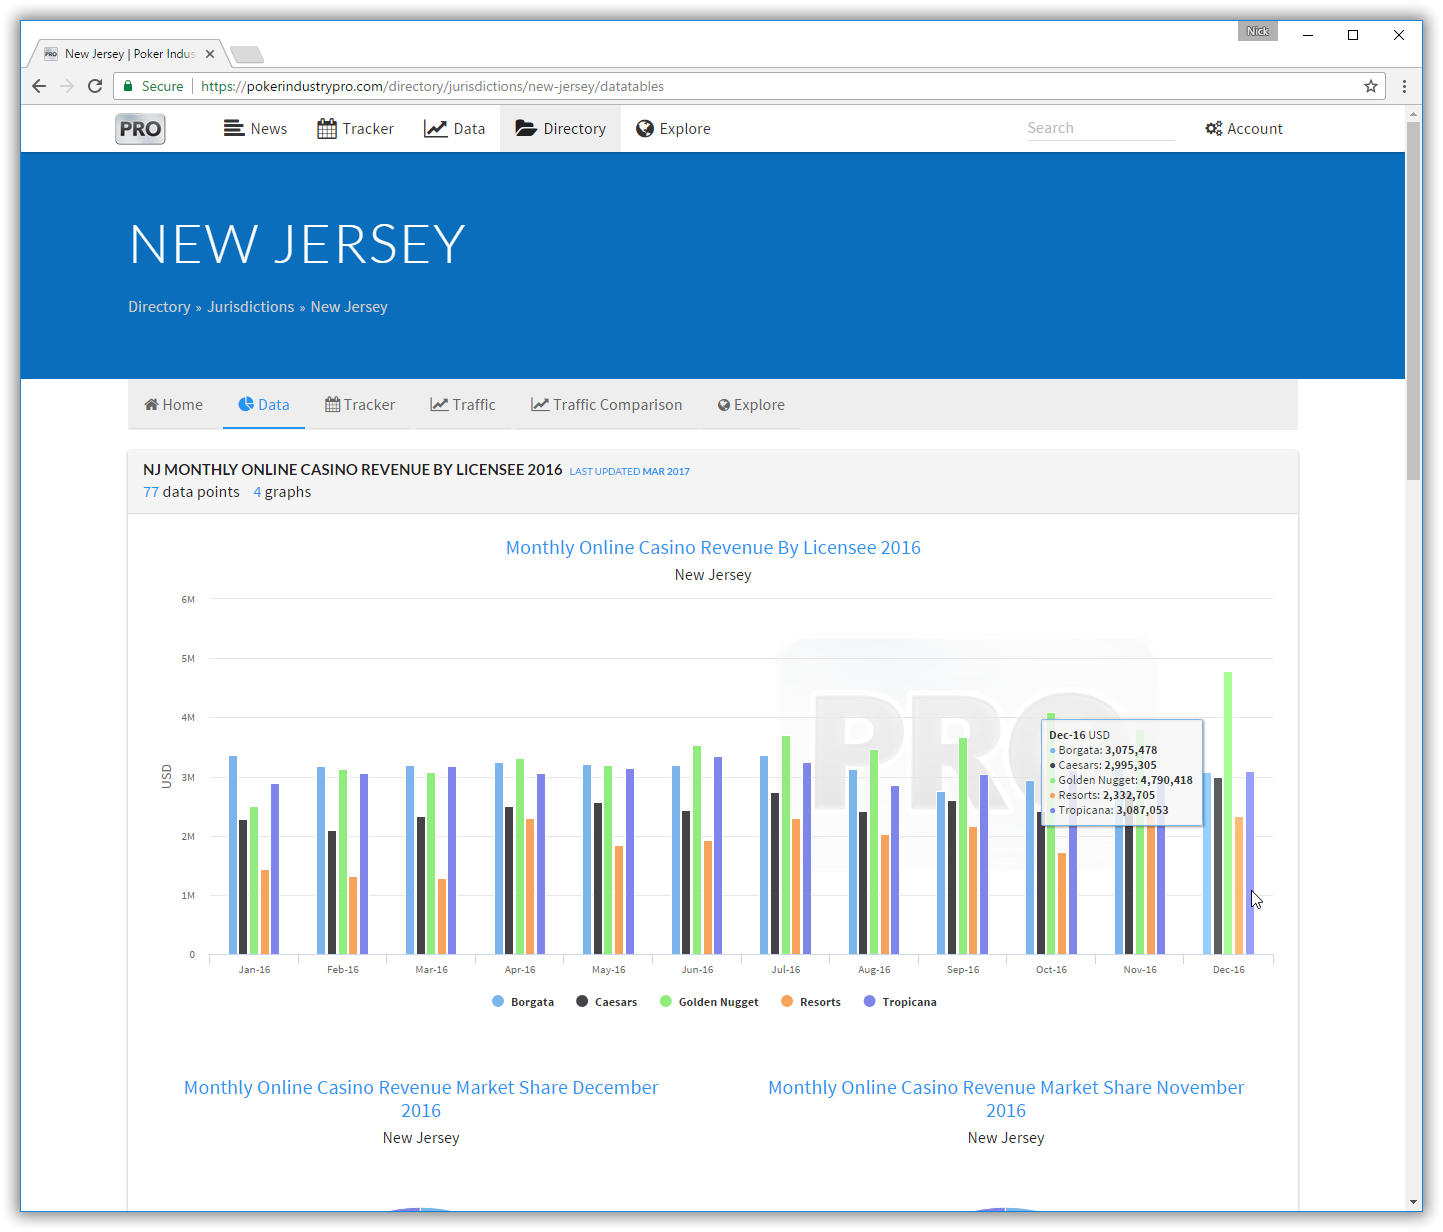Screen dimensions: 1443x1232
Task: Close the New Jersey browser tab
Action: pos(210,54)
